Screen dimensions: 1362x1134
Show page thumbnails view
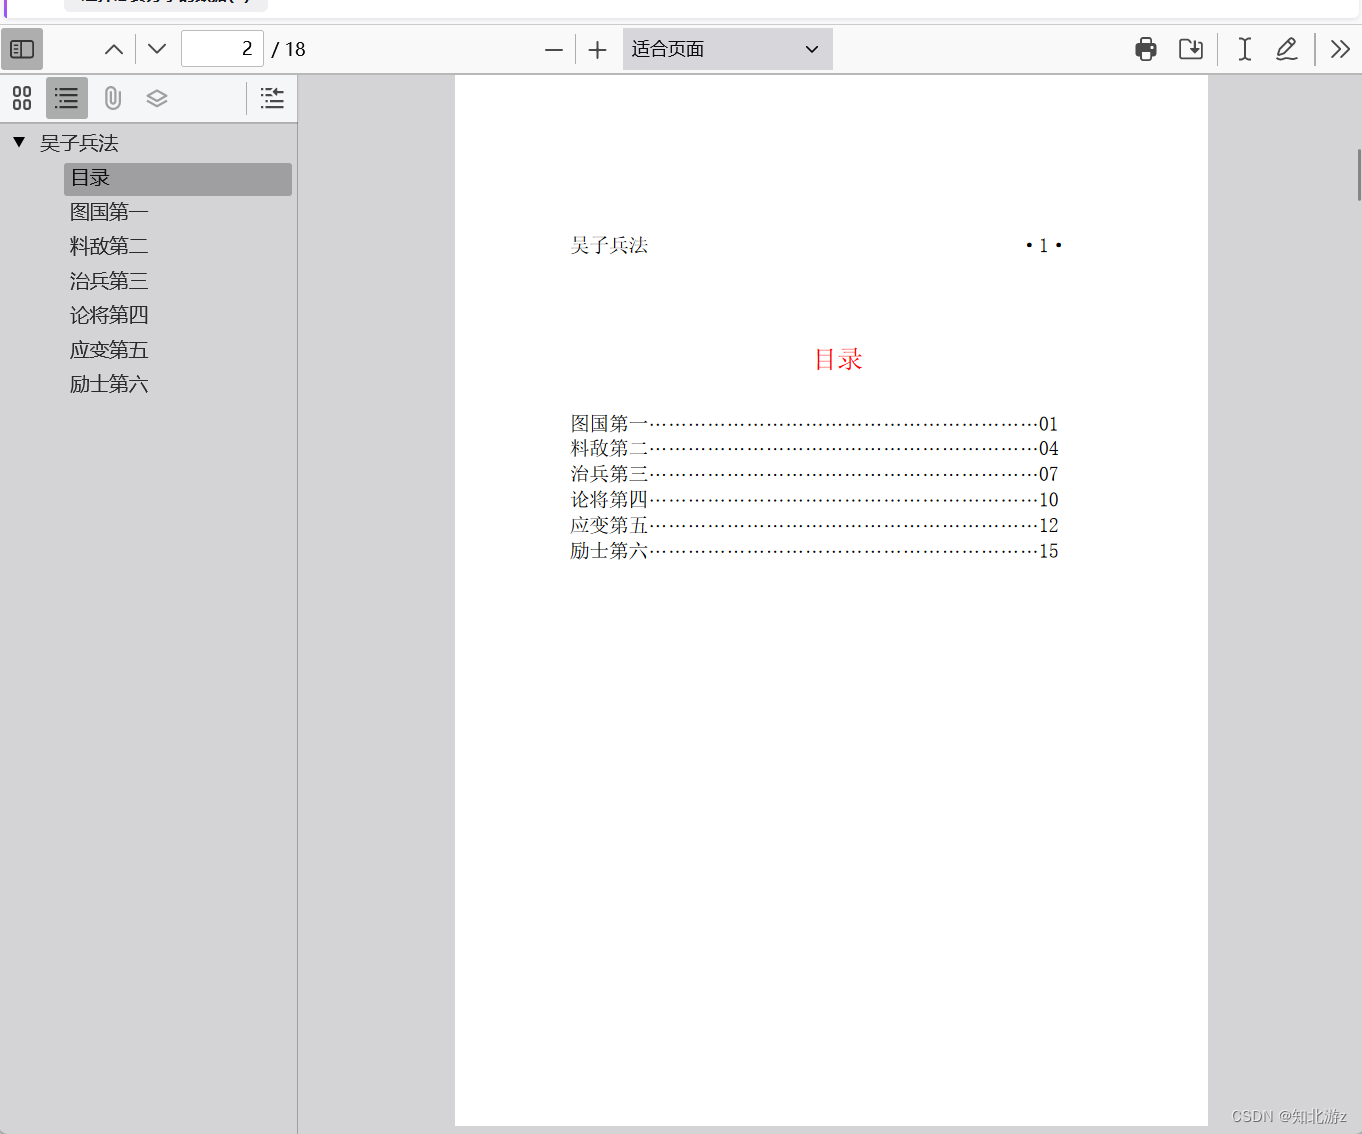tap(22, 98)
